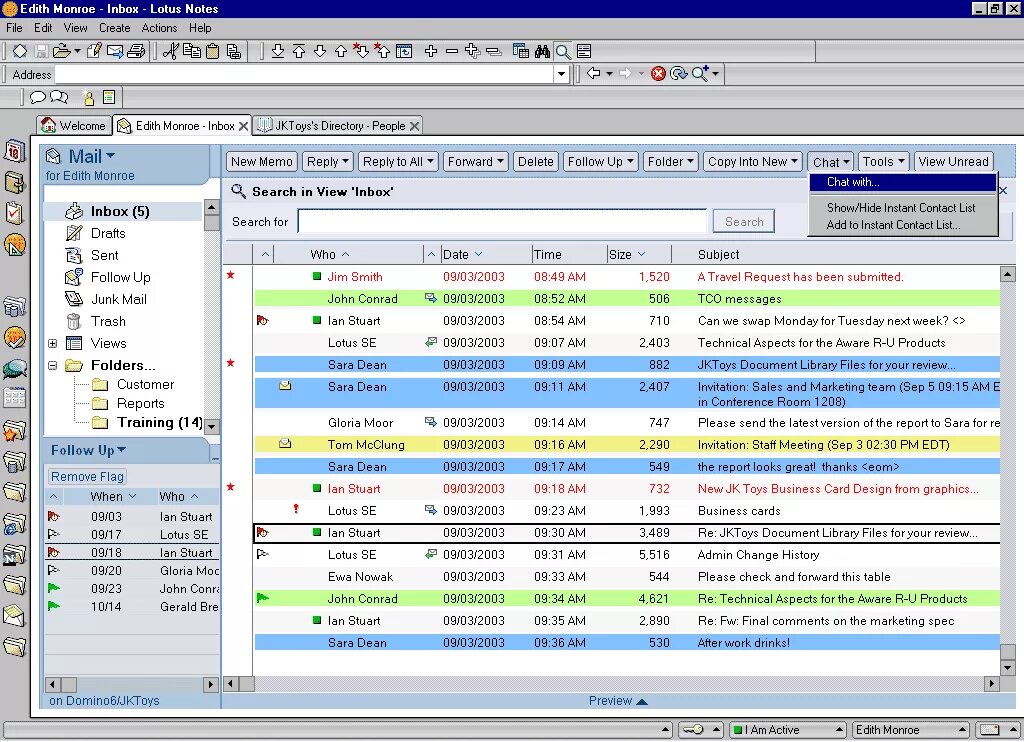Click the Cut scissors icon
Screen dimensions: 1024x742
[x=170, y=51]
